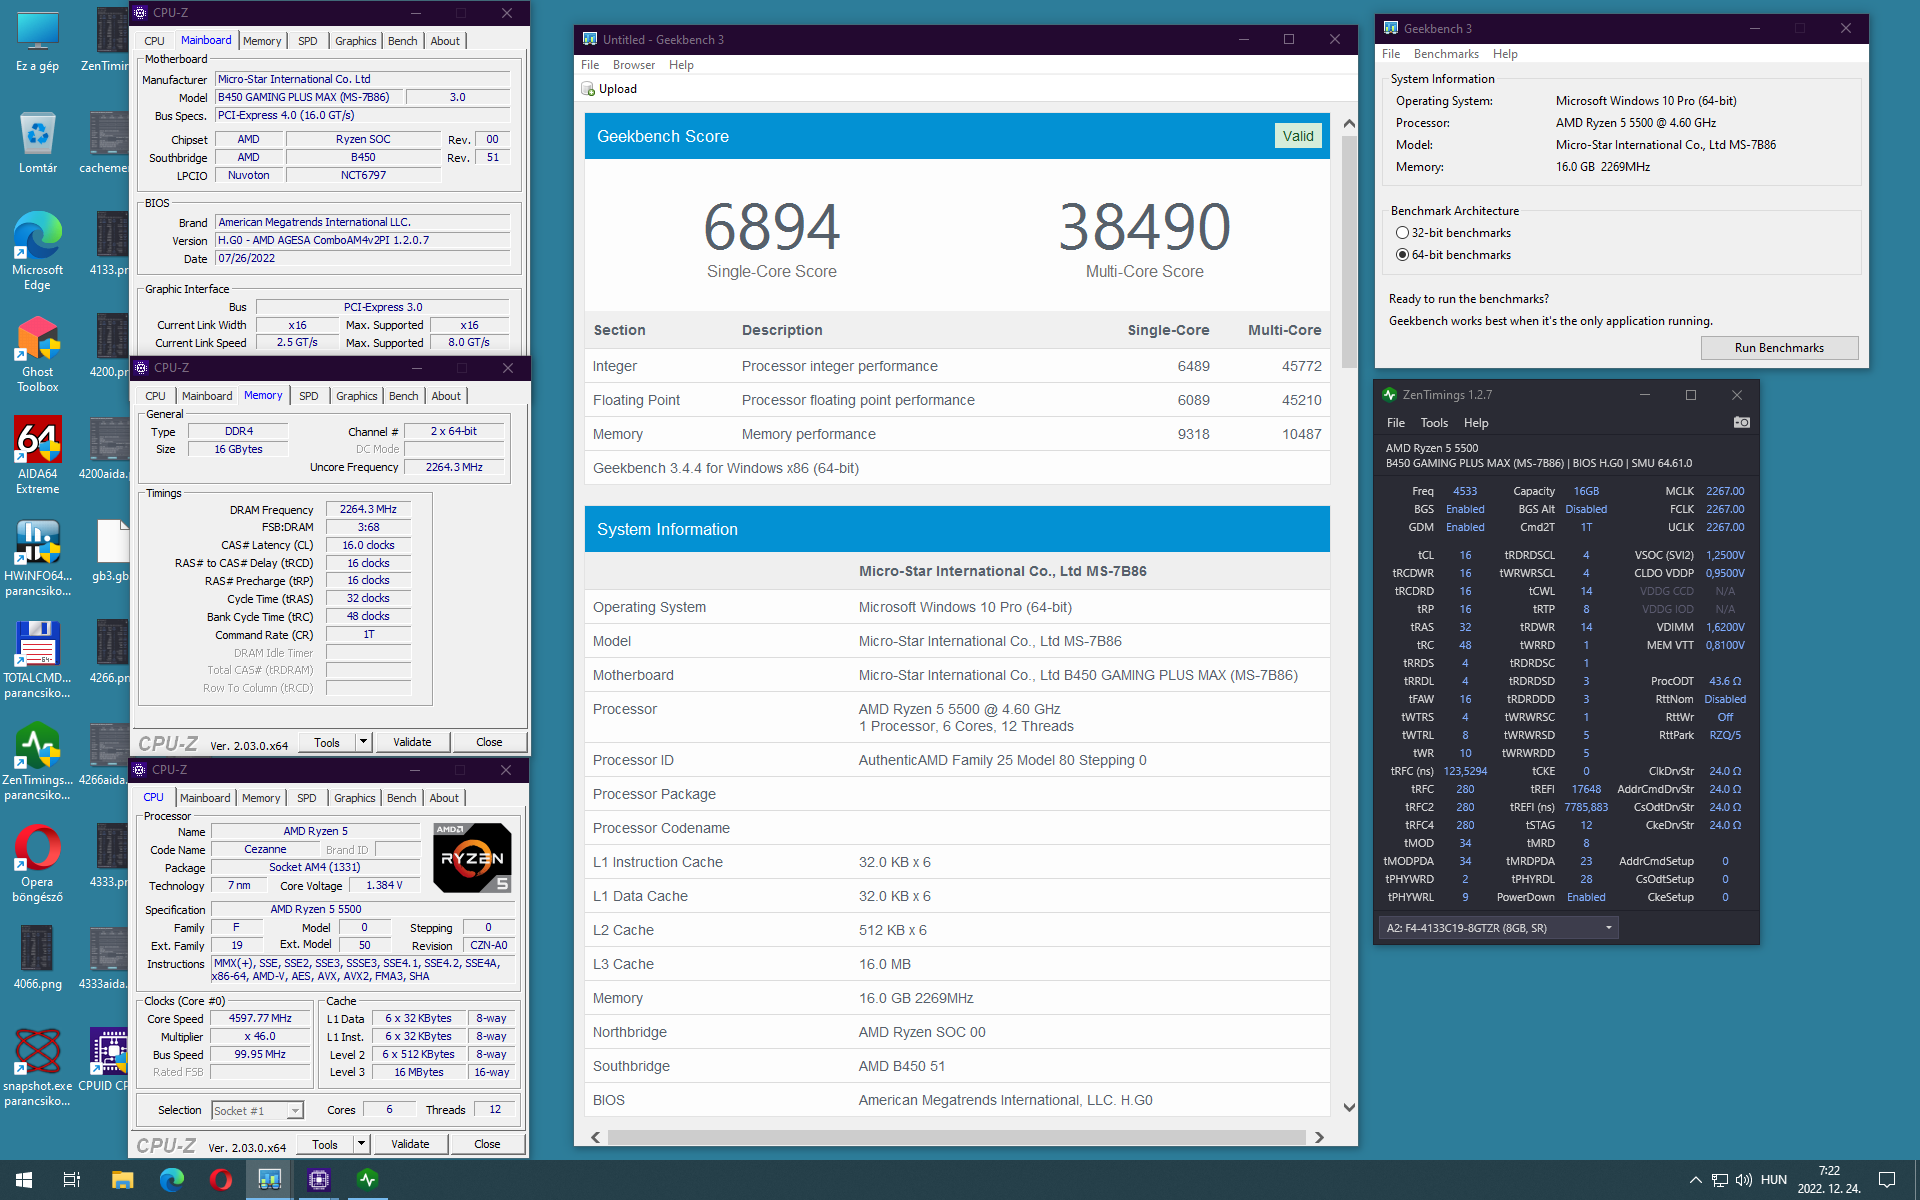Open About tab in Memory CPU-Z window

446,396
